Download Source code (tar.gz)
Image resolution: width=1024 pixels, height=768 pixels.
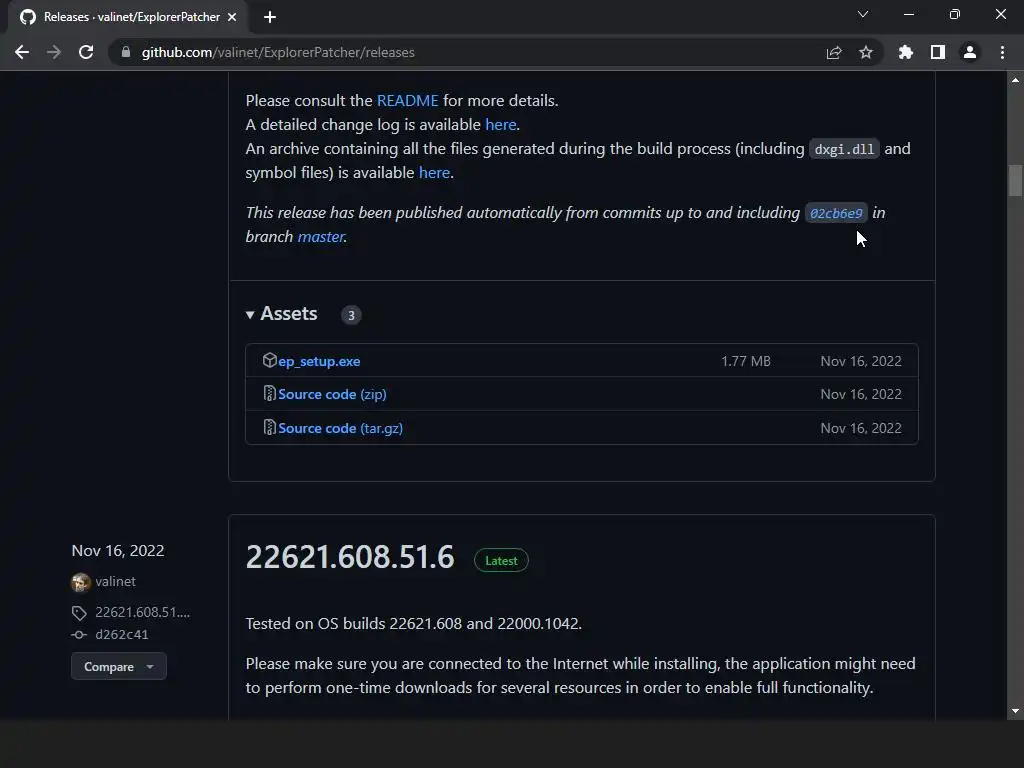click(x=340, y=428)
